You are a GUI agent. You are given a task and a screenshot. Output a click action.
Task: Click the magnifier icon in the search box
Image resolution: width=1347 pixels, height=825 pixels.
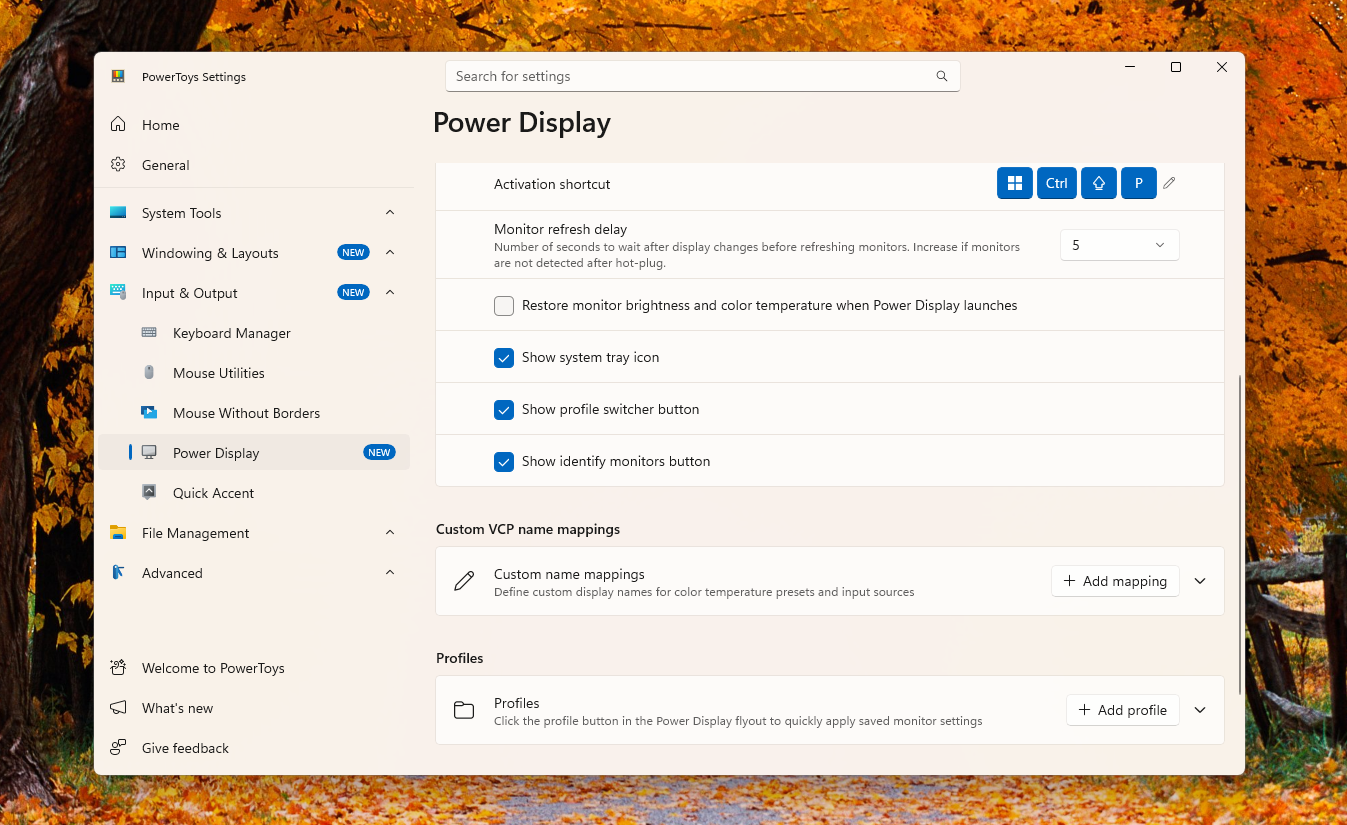941,76
